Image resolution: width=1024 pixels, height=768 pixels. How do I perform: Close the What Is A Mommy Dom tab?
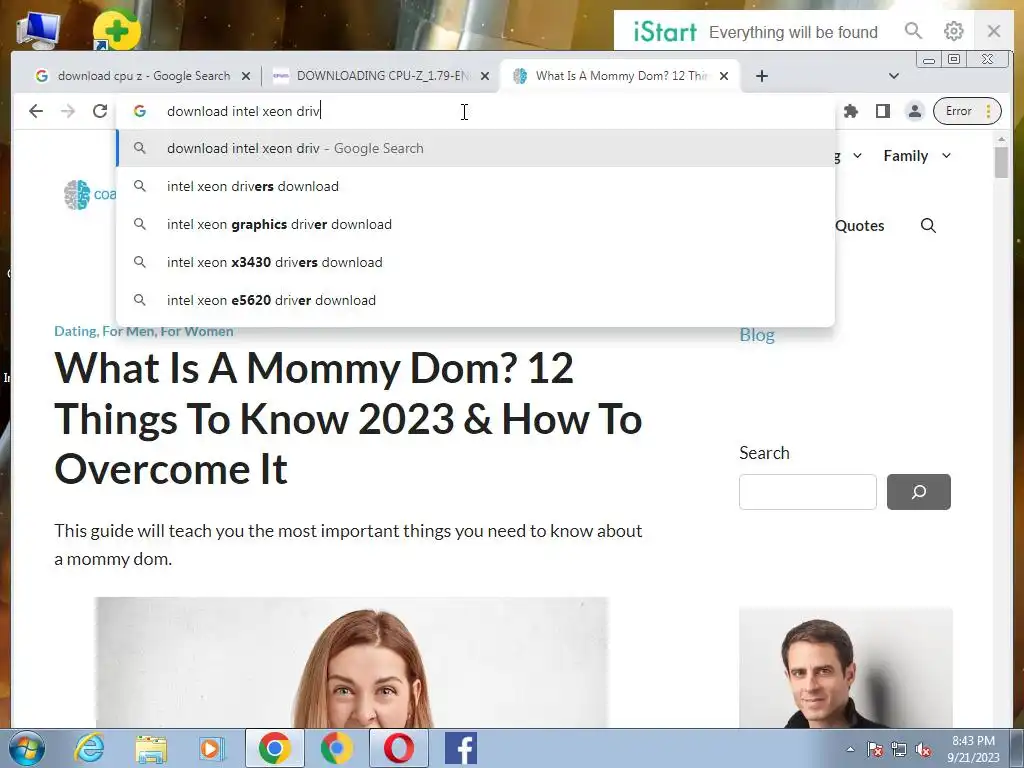[x=724, y=76]
